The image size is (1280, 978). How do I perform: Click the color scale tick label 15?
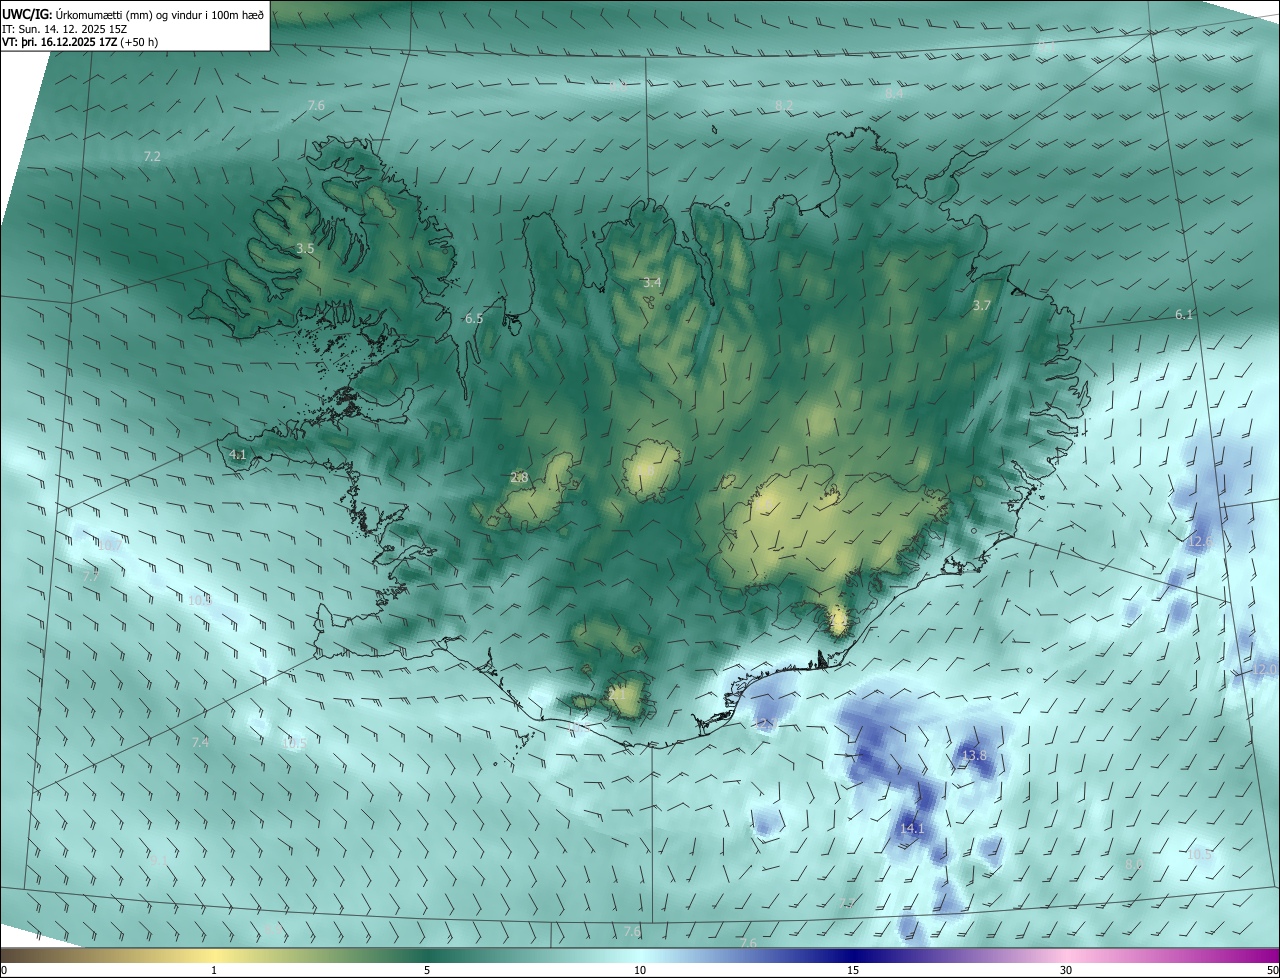[x=853, y=971]
